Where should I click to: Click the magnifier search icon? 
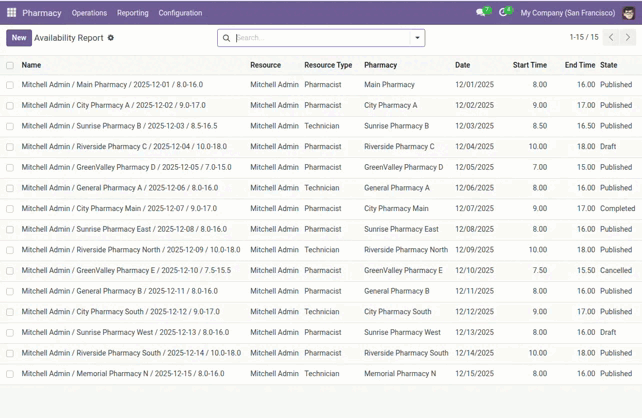pos(226,38)
